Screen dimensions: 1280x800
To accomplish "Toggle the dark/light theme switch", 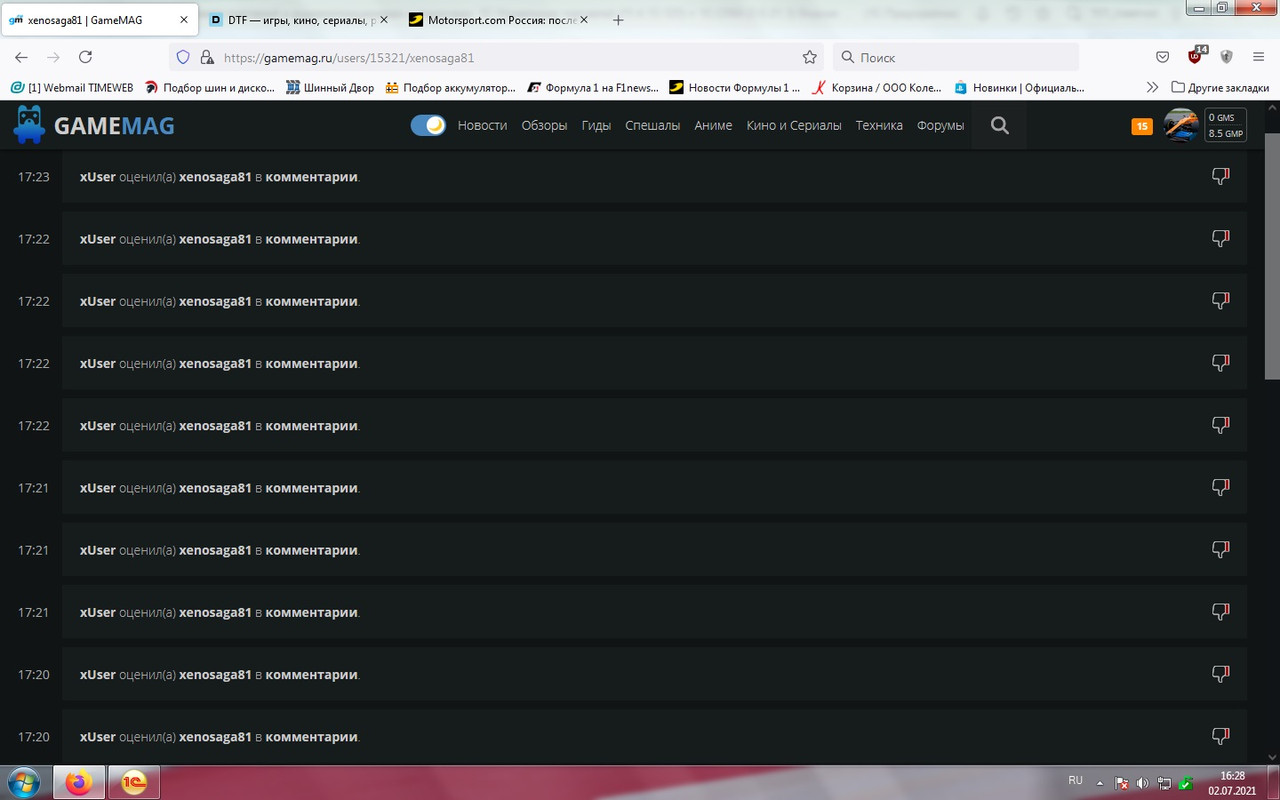I will pyautogui.click(x=428, y=125).
